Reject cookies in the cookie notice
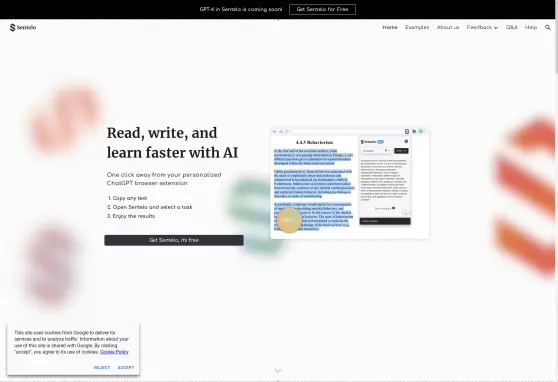Viewport: 558px width, 382px height. point(102,367)
